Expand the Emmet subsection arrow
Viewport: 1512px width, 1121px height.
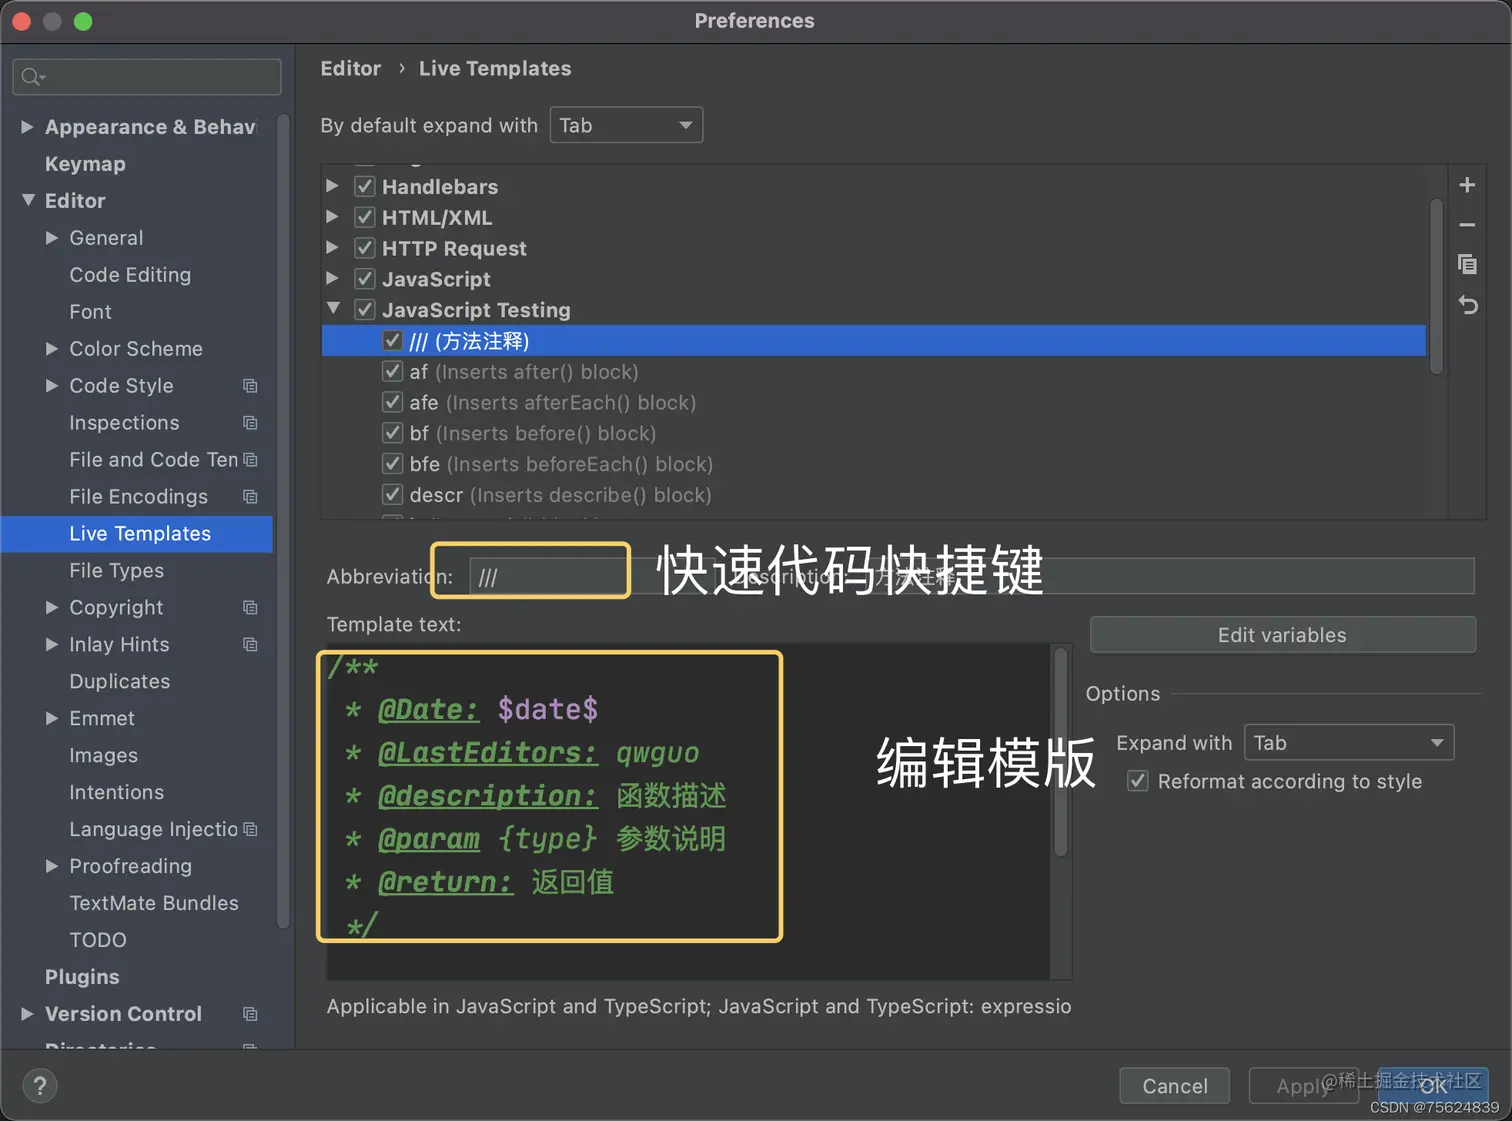coord(52,718)
